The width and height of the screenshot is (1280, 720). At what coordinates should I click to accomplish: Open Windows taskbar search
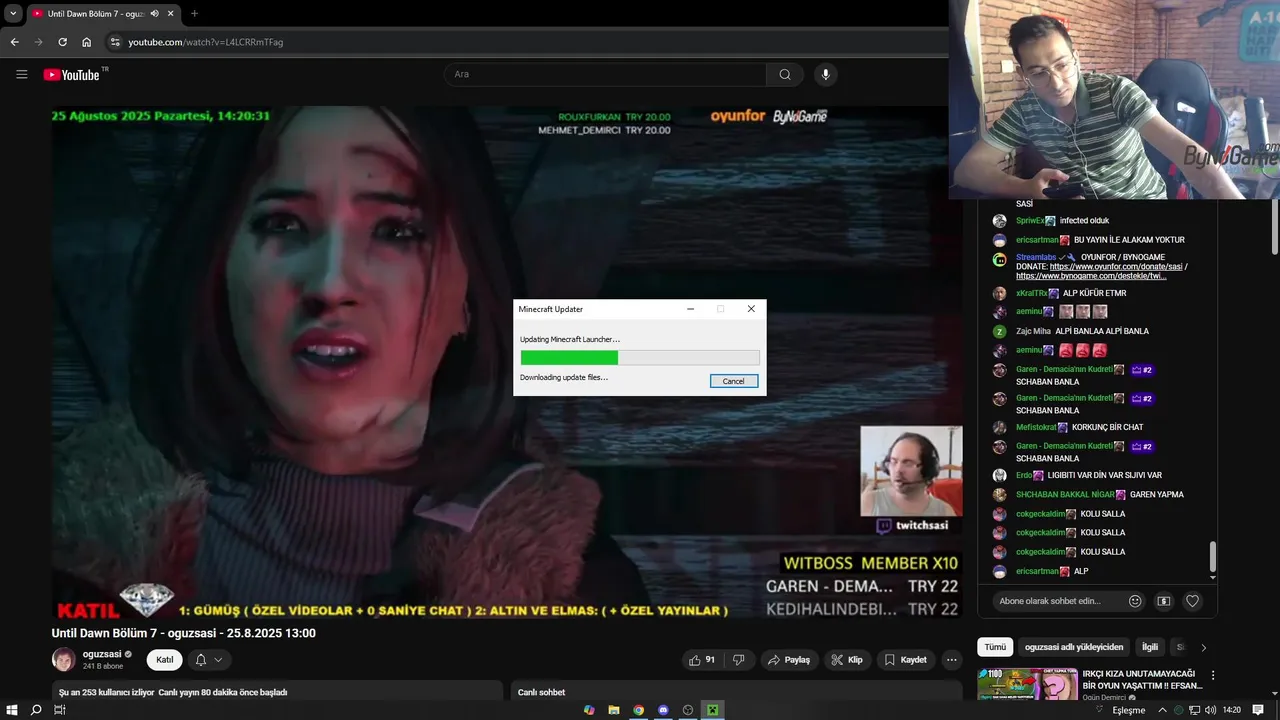pos(36,710)
